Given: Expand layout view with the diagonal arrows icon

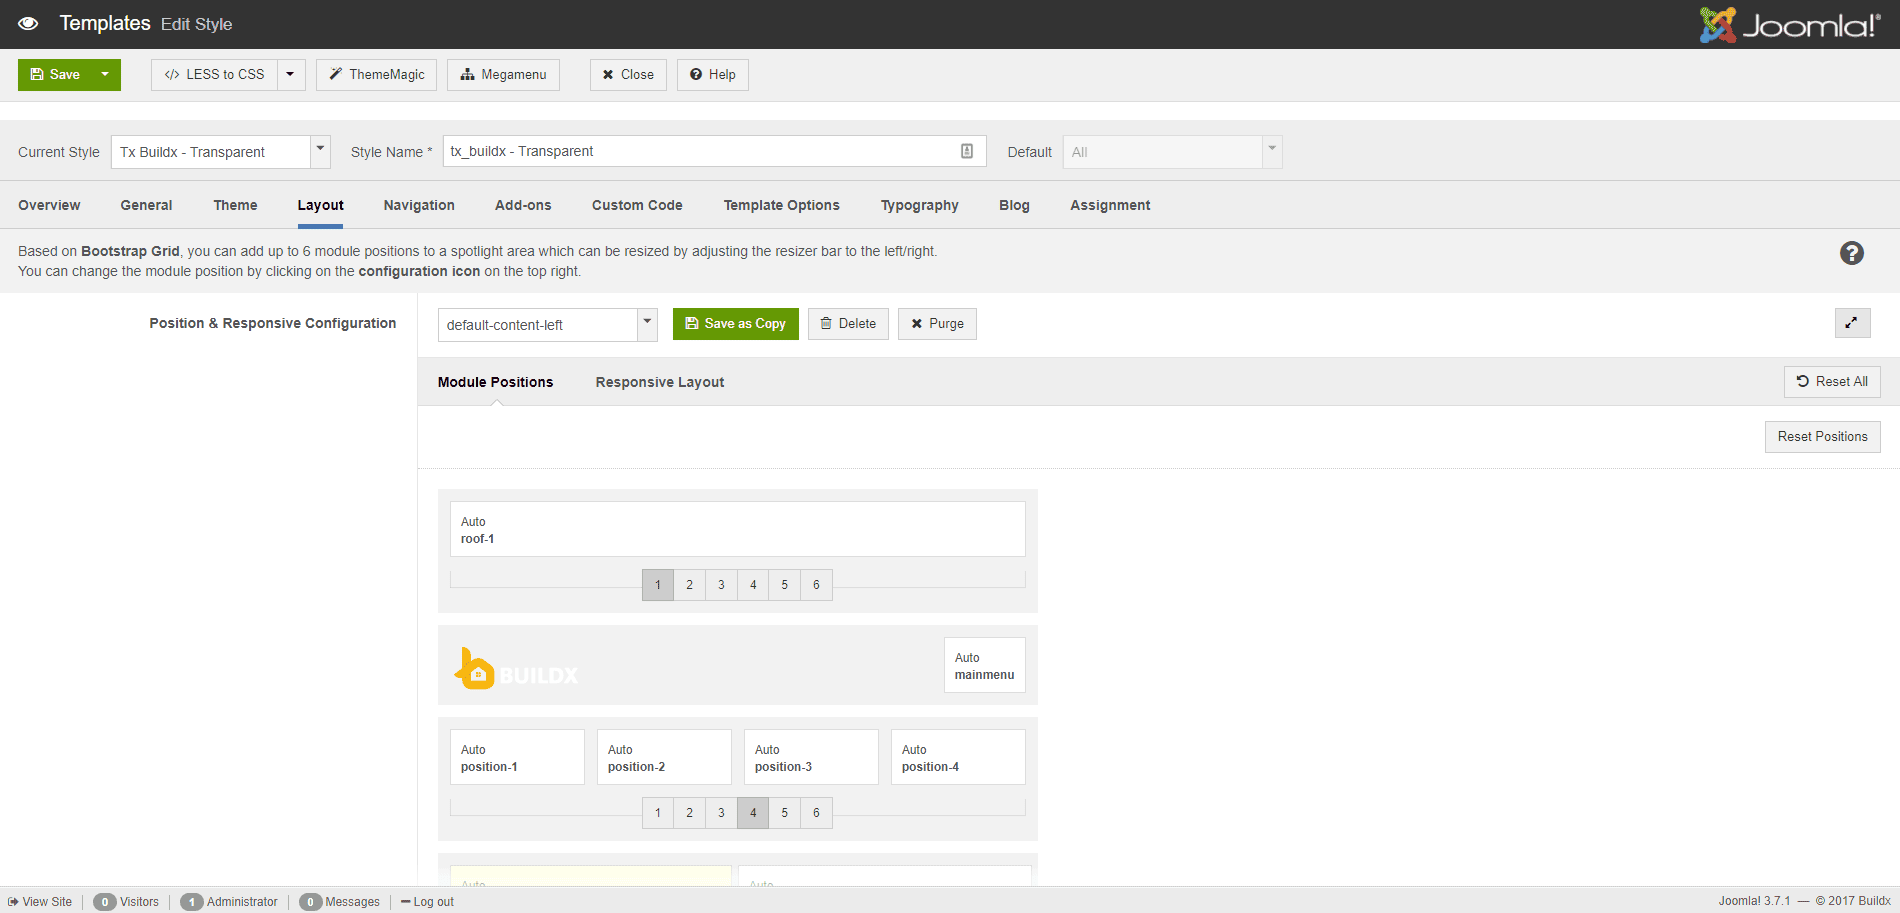Looking at the screenshot, I should pyautogui.click(x=1852, y=323).
